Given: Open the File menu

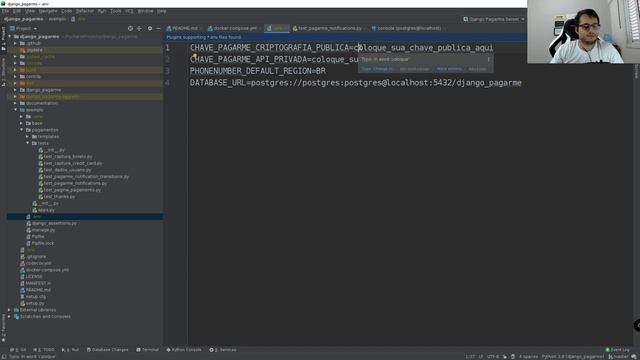Looking at the screenshot, I should click(5, 11).
